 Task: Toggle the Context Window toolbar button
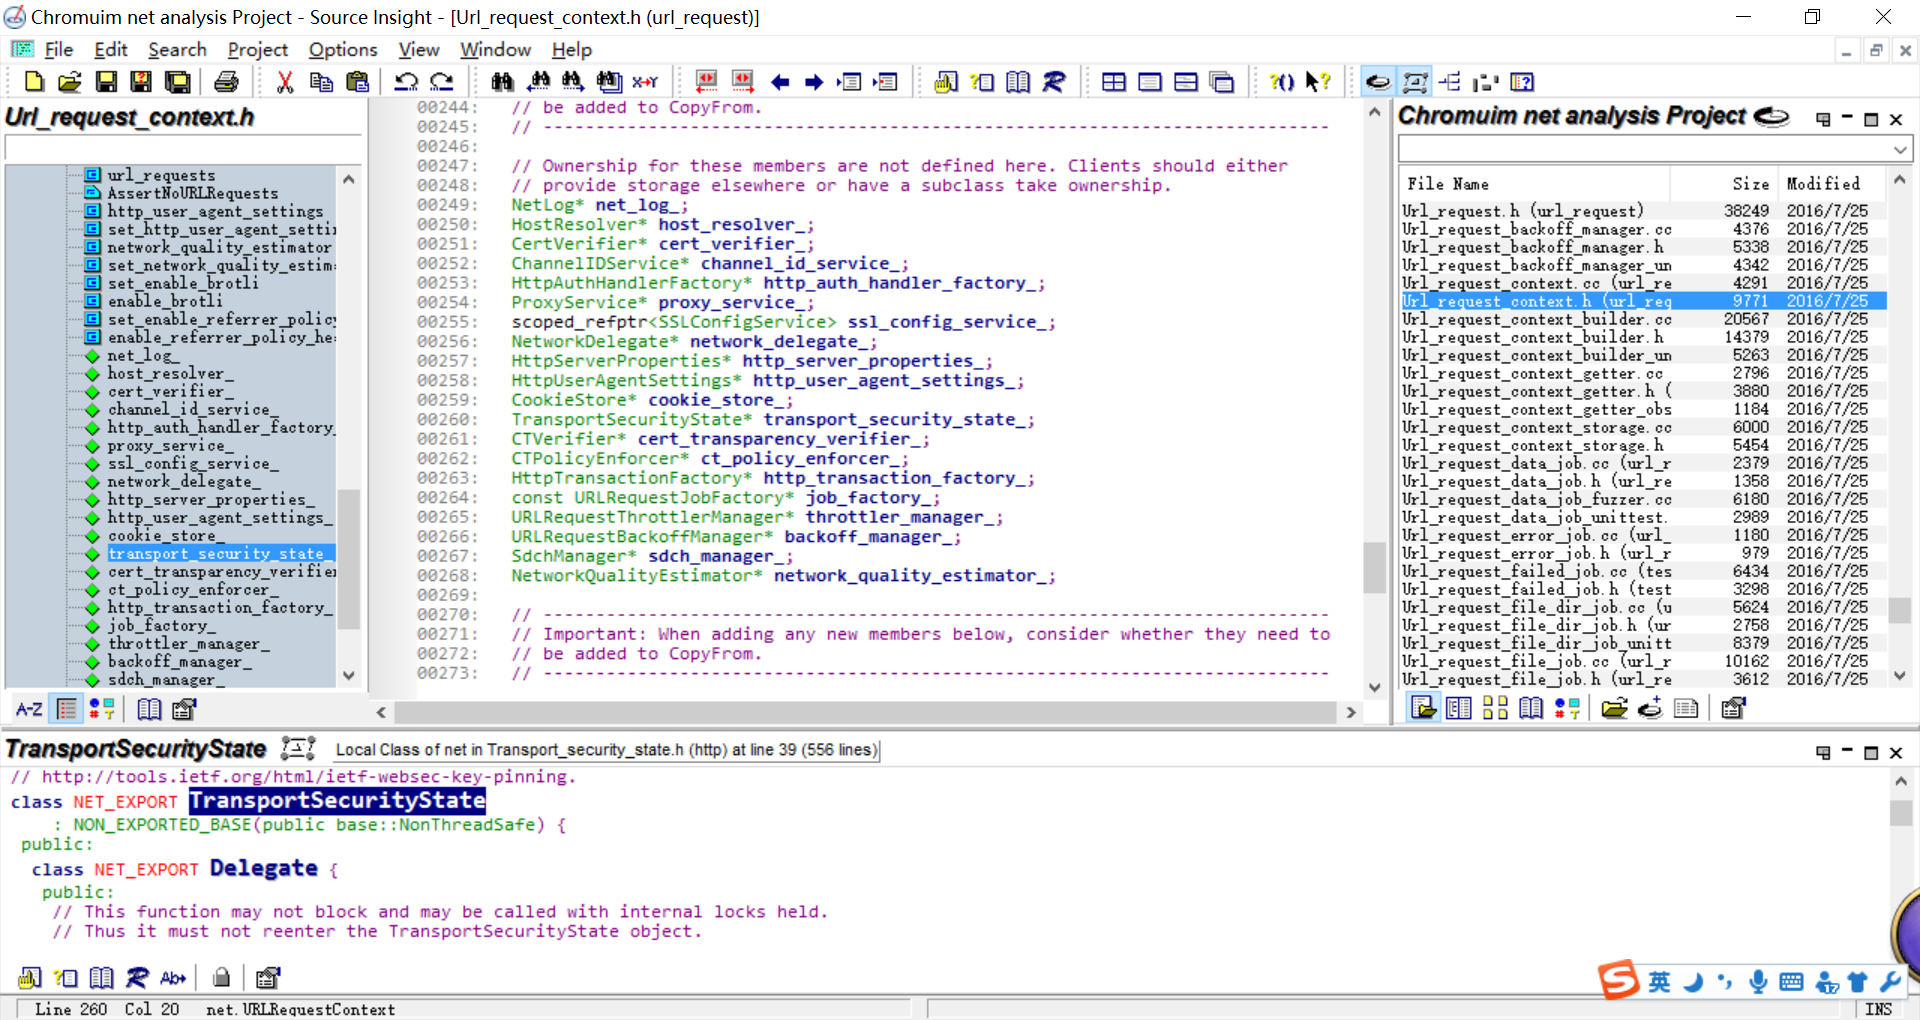pos(1414,82)
